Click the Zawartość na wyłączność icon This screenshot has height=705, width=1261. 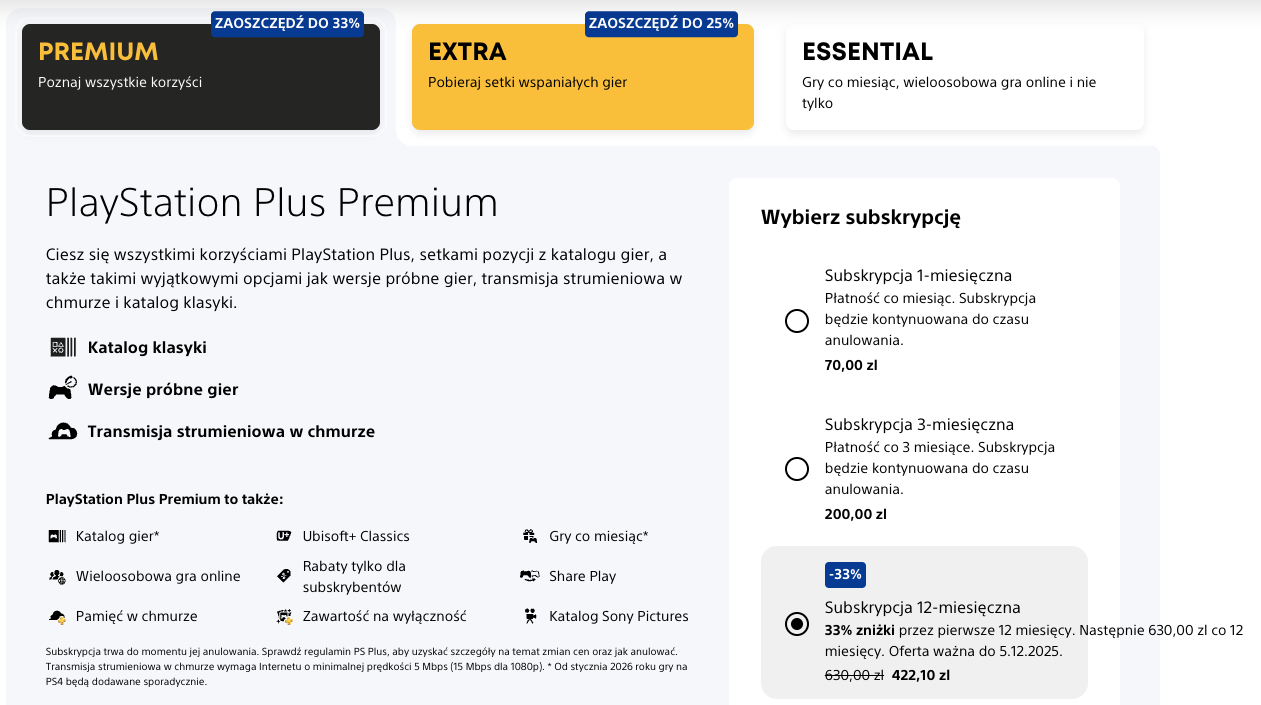pos(284,616)
